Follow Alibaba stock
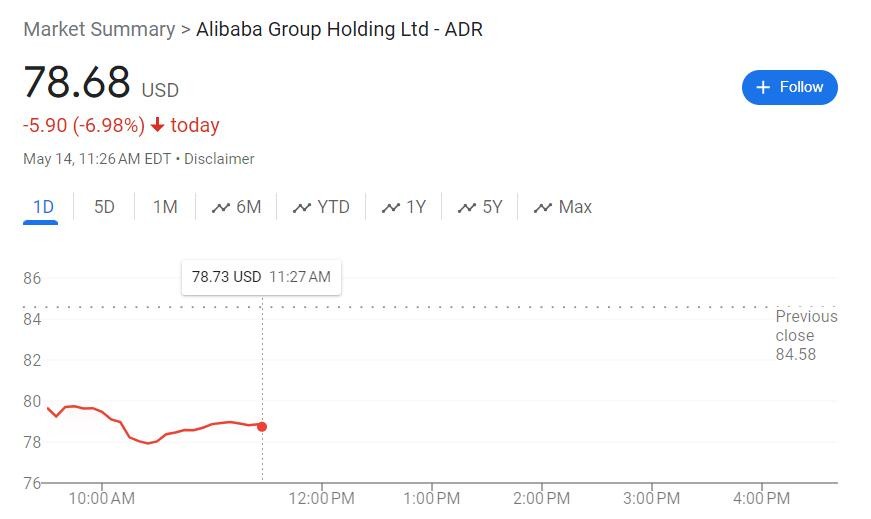 [x=789, y=87]
